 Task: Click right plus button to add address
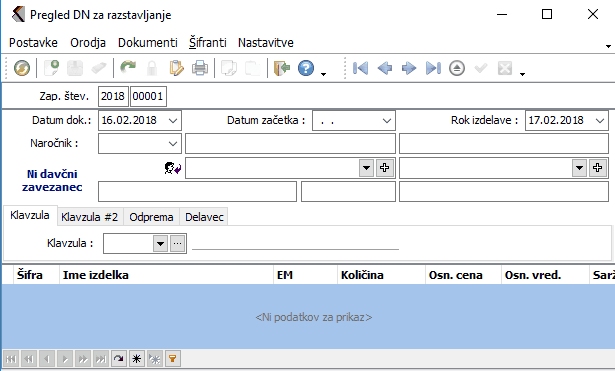point(597,168)
